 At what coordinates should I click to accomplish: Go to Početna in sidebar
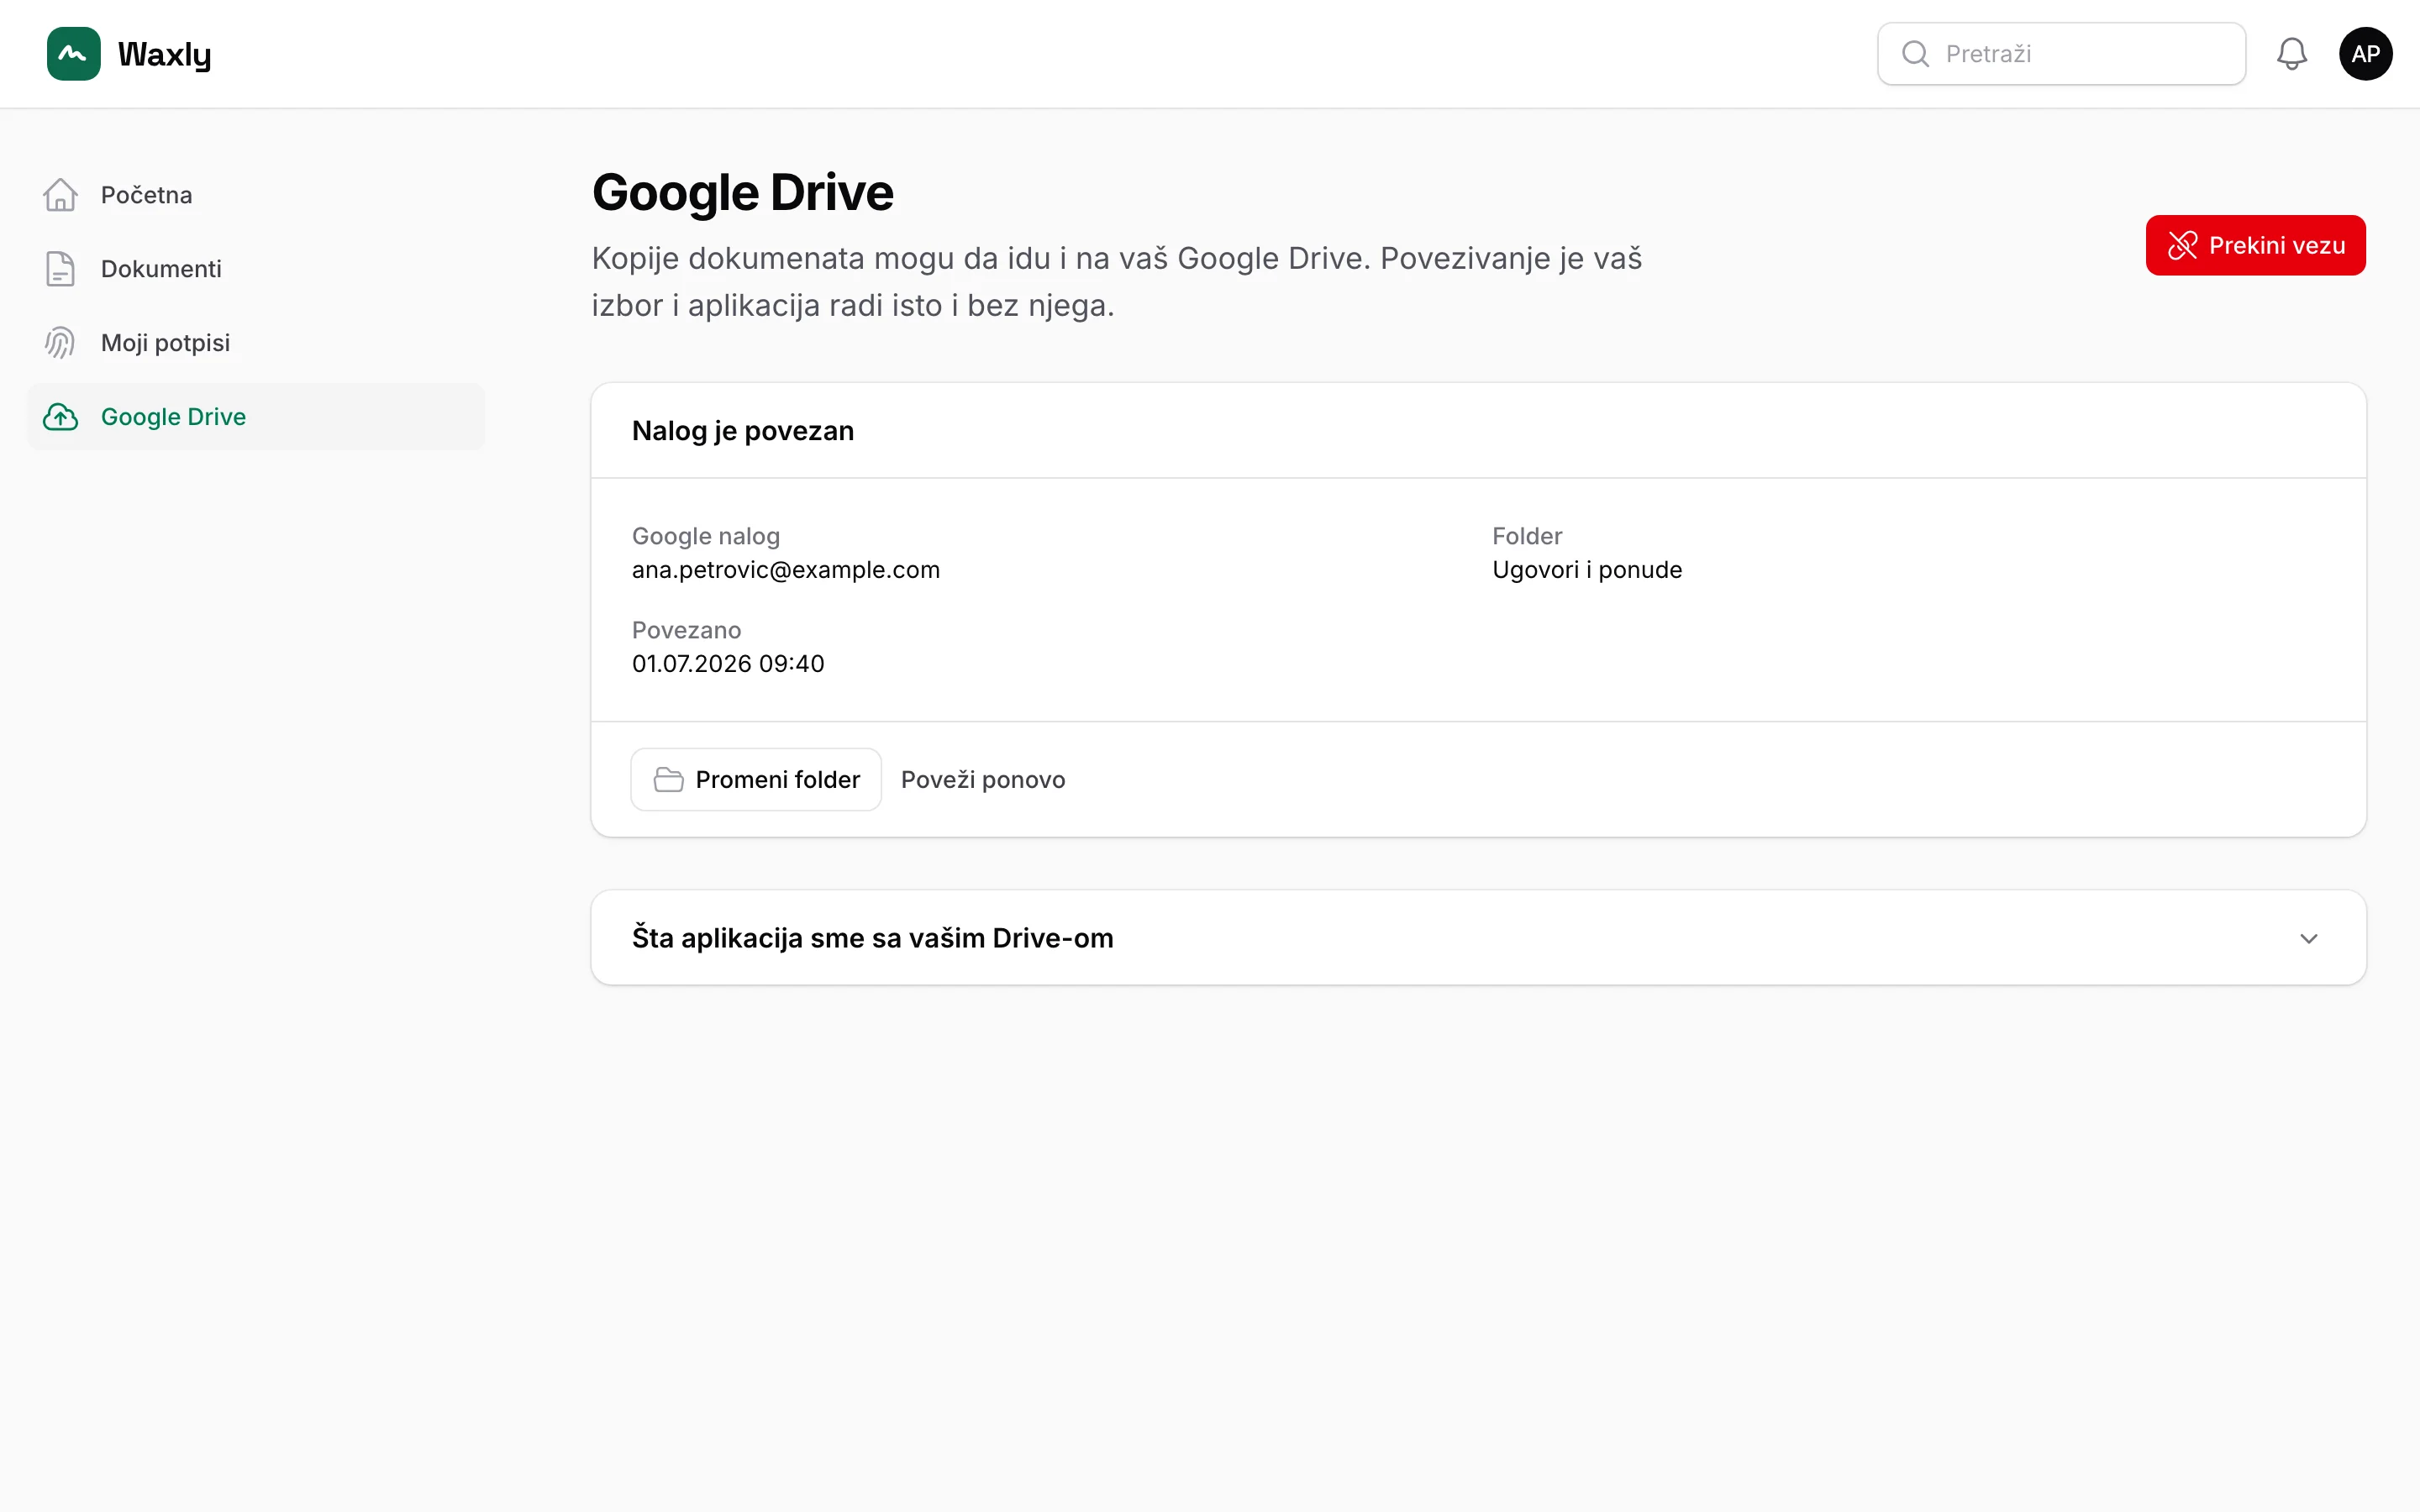pyautogui.click(x=256, y=195)
